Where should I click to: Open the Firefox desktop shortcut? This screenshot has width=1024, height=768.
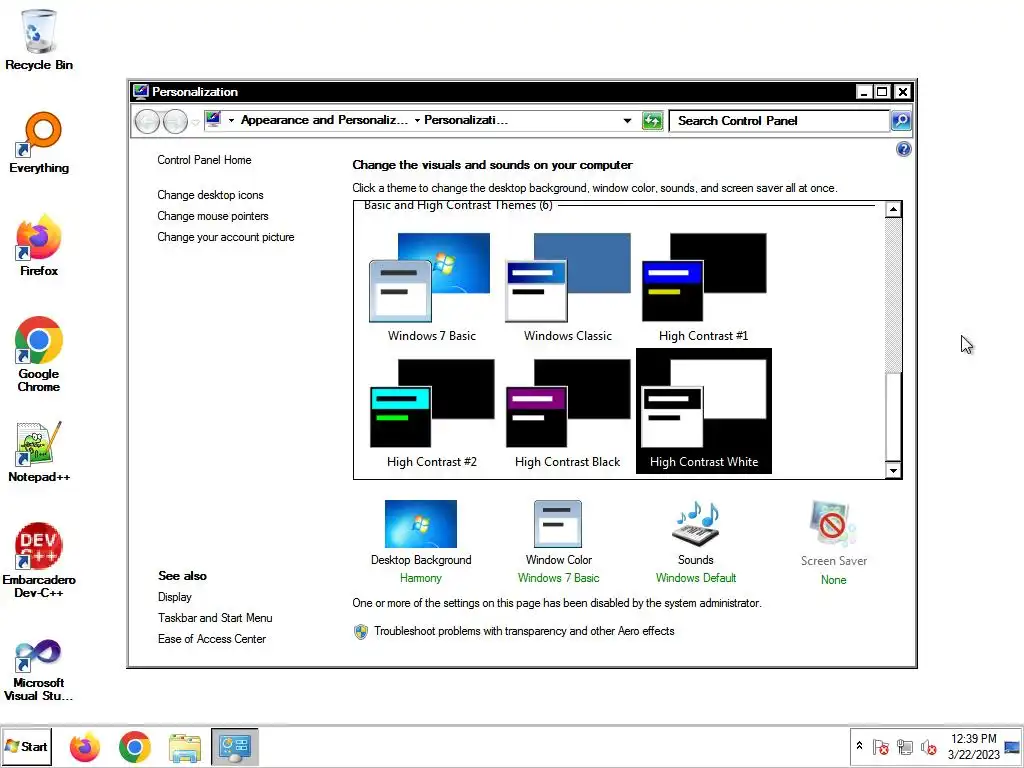(x=39, y=246)
